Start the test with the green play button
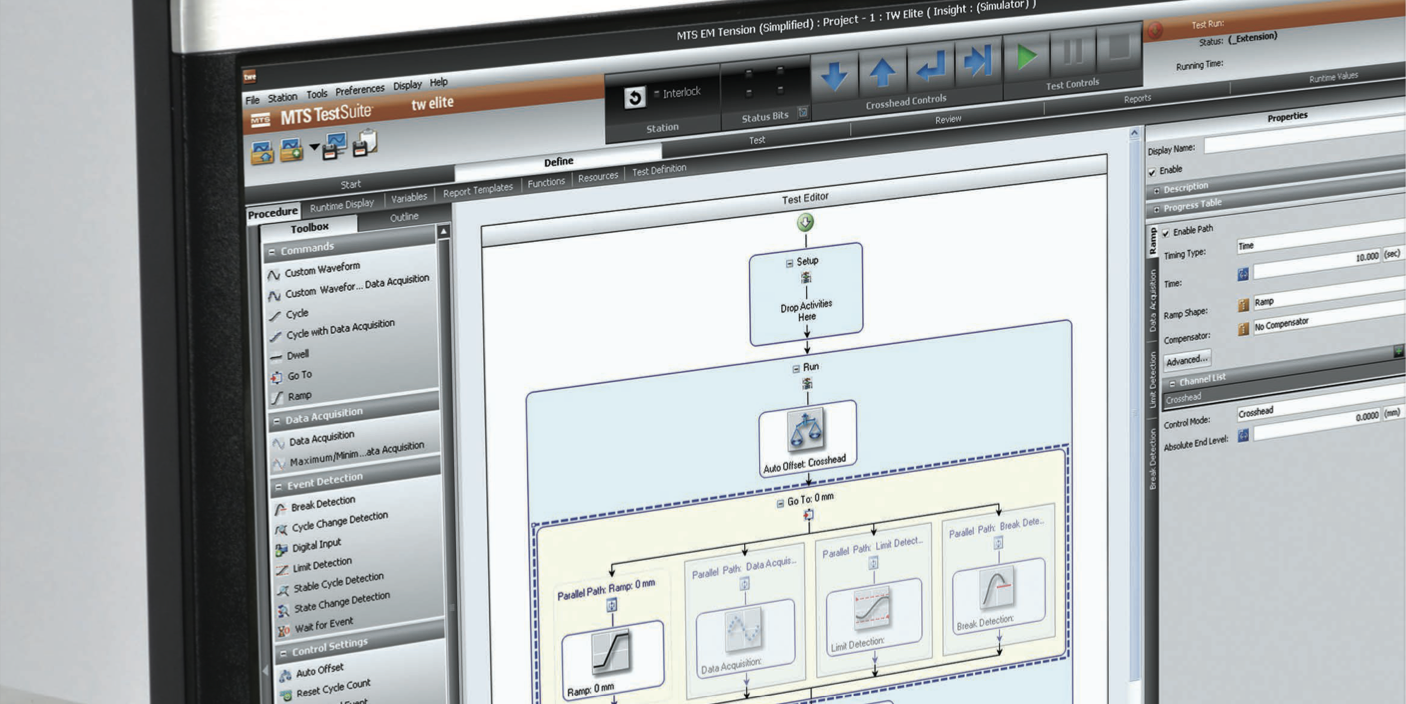The height and width of the screenshot is (704, 1406). (1027, 57)
